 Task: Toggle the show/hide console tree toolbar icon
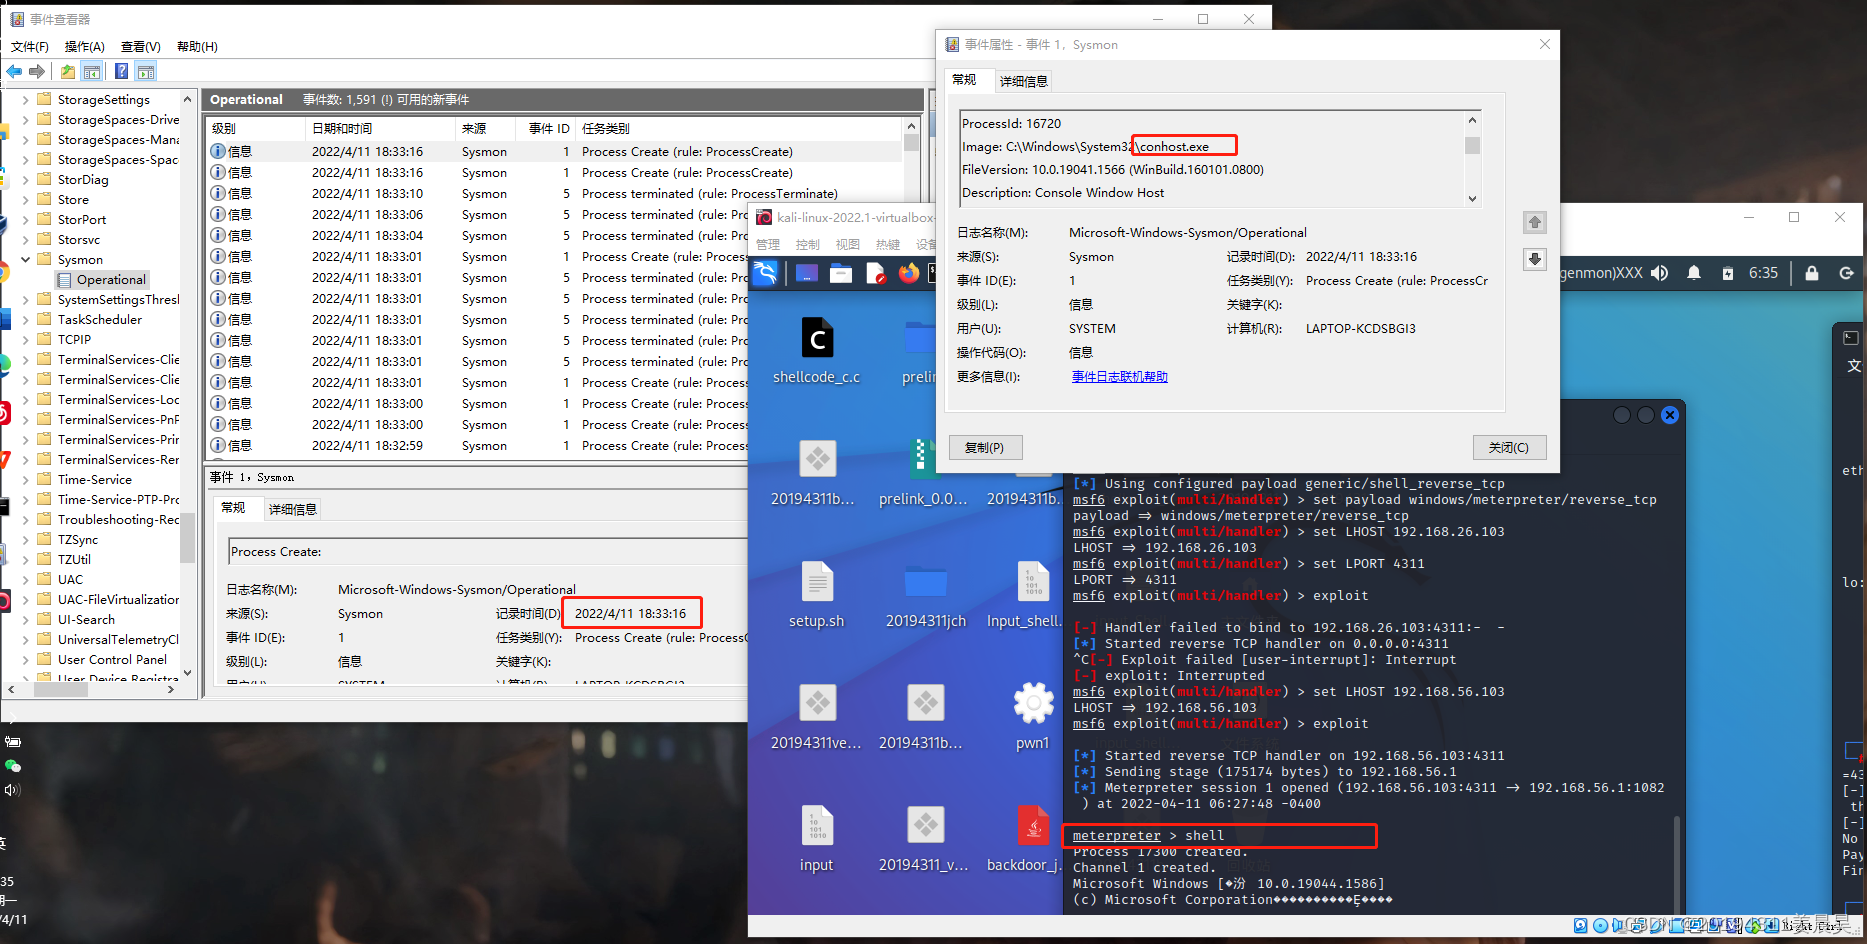(92, 72)
